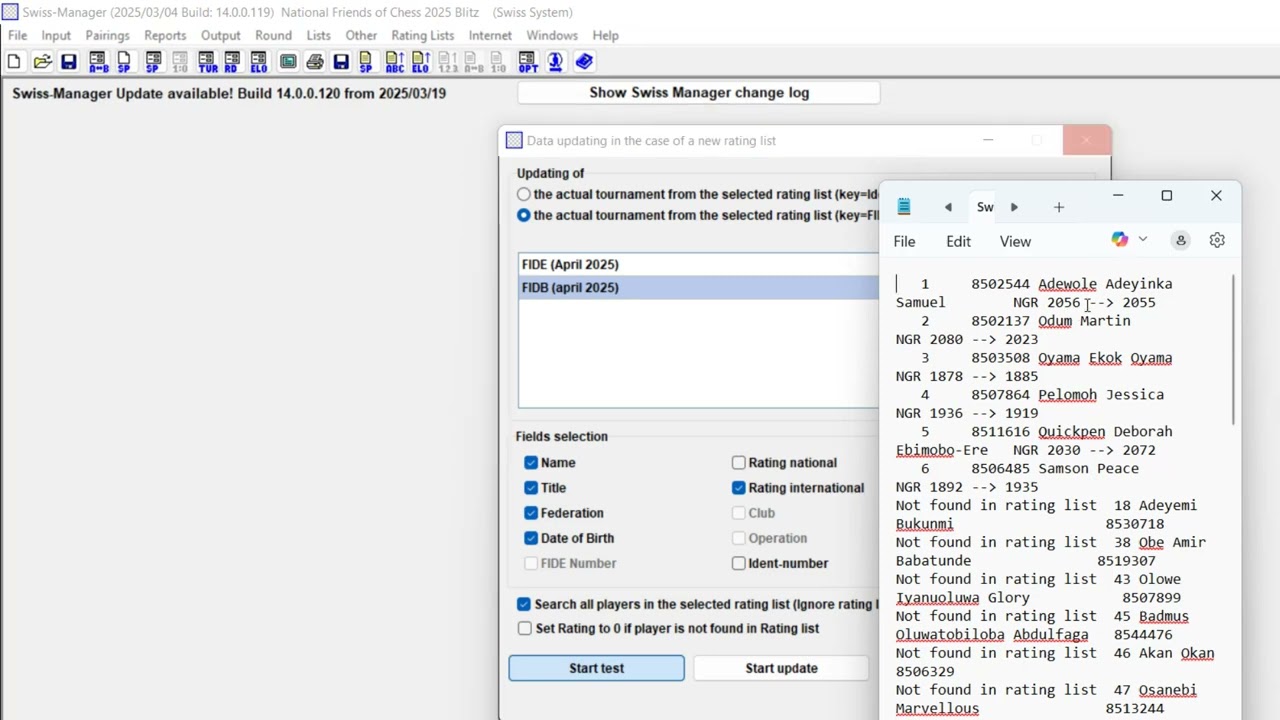Screen dimensions: 1280x720
Task: Open Notepad settings gear icon
Action: [1217, 240]
